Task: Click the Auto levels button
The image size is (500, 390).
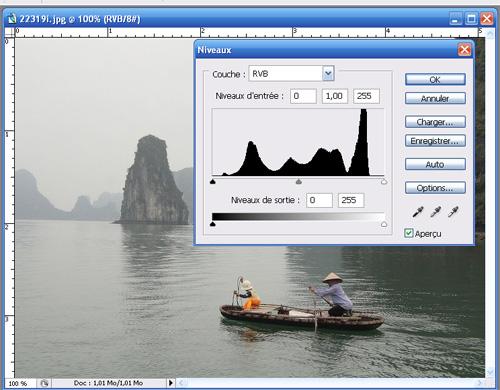Action: tap(435, 164)
